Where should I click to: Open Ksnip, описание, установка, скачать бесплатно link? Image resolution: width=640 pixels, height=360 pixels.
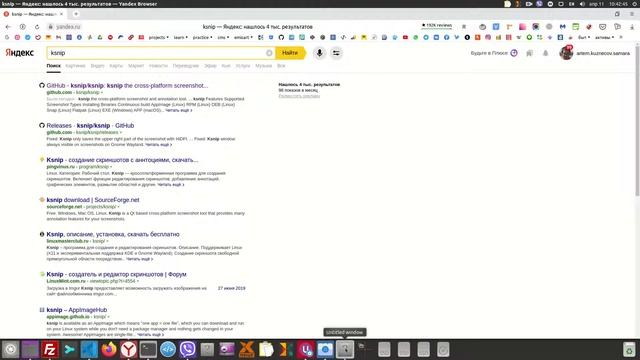click(x=113, y=234)
